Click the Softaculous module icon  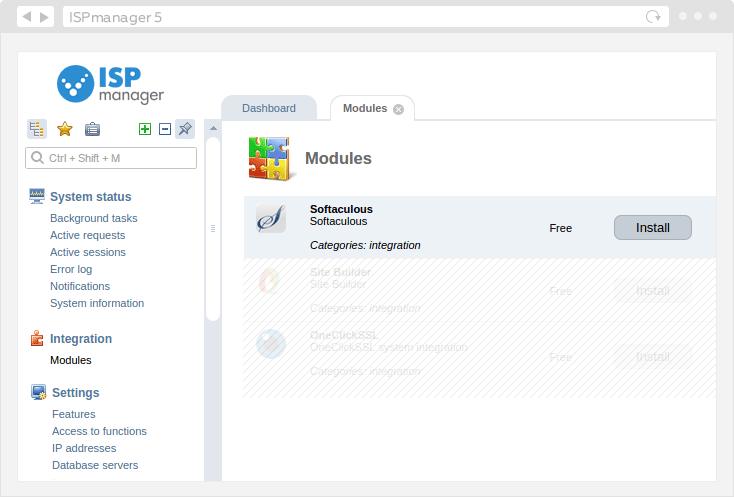(x=271, y=220)
